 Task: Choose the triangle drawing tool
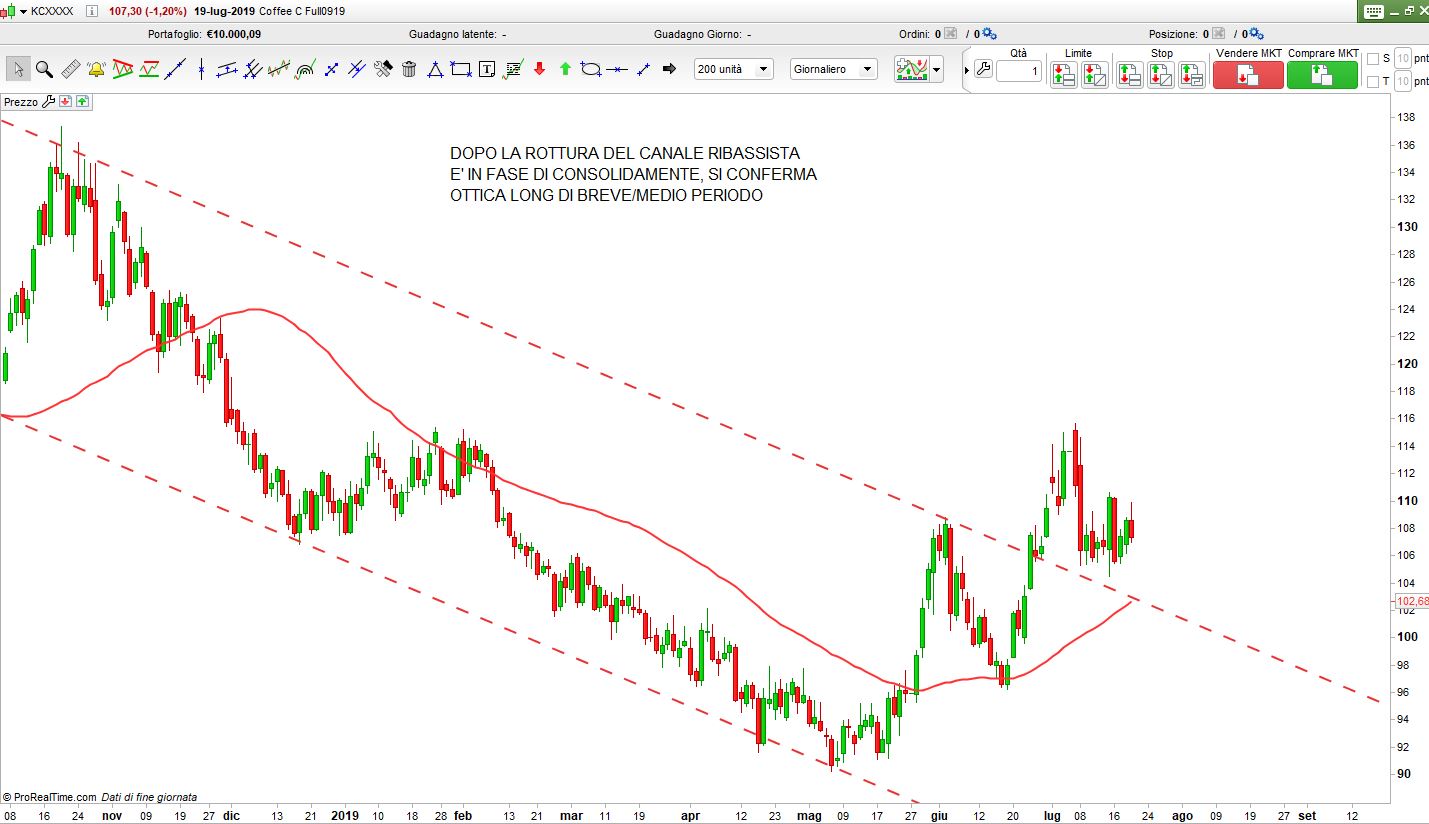tap(435, 69)
